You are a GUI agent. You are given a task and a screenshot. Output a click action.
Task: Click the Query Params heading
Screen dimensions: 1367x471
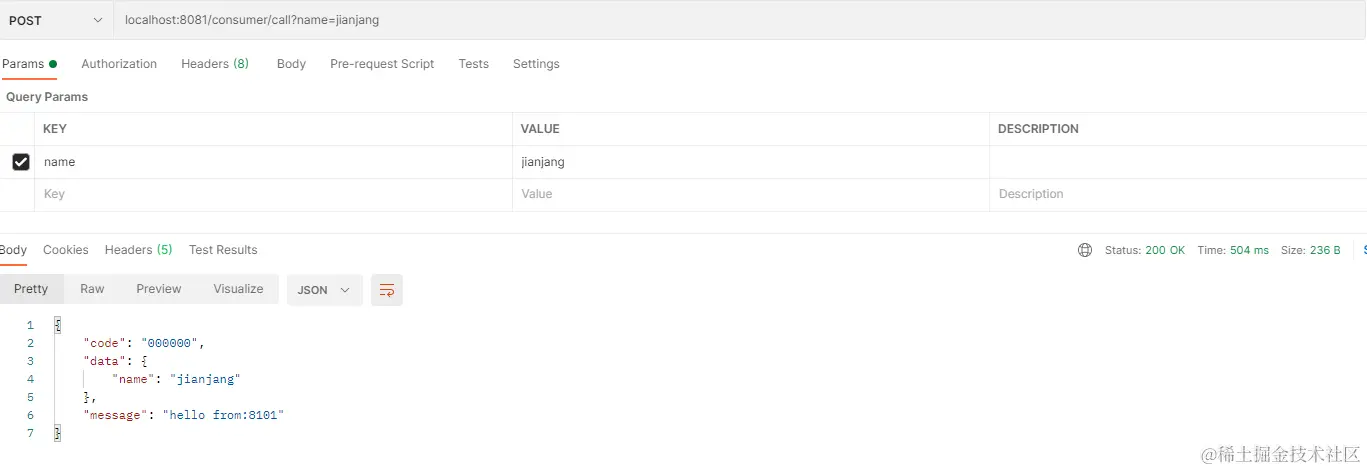pos(47,97)
